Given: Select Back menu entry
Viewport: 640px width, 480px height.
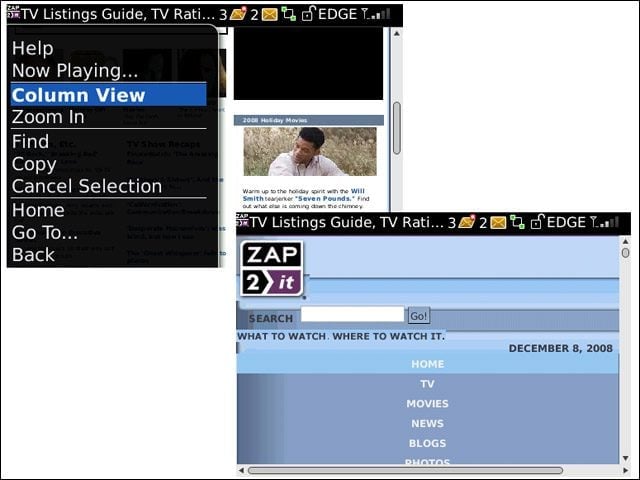Looking at the screenshot, I should point(33,255).
